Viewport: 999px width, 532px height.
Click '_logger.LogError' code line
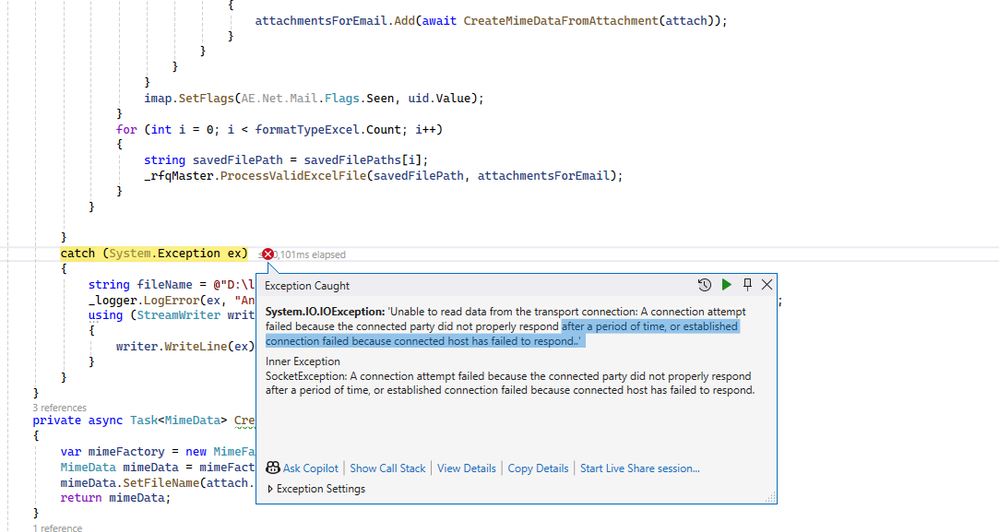click(172, 300)
